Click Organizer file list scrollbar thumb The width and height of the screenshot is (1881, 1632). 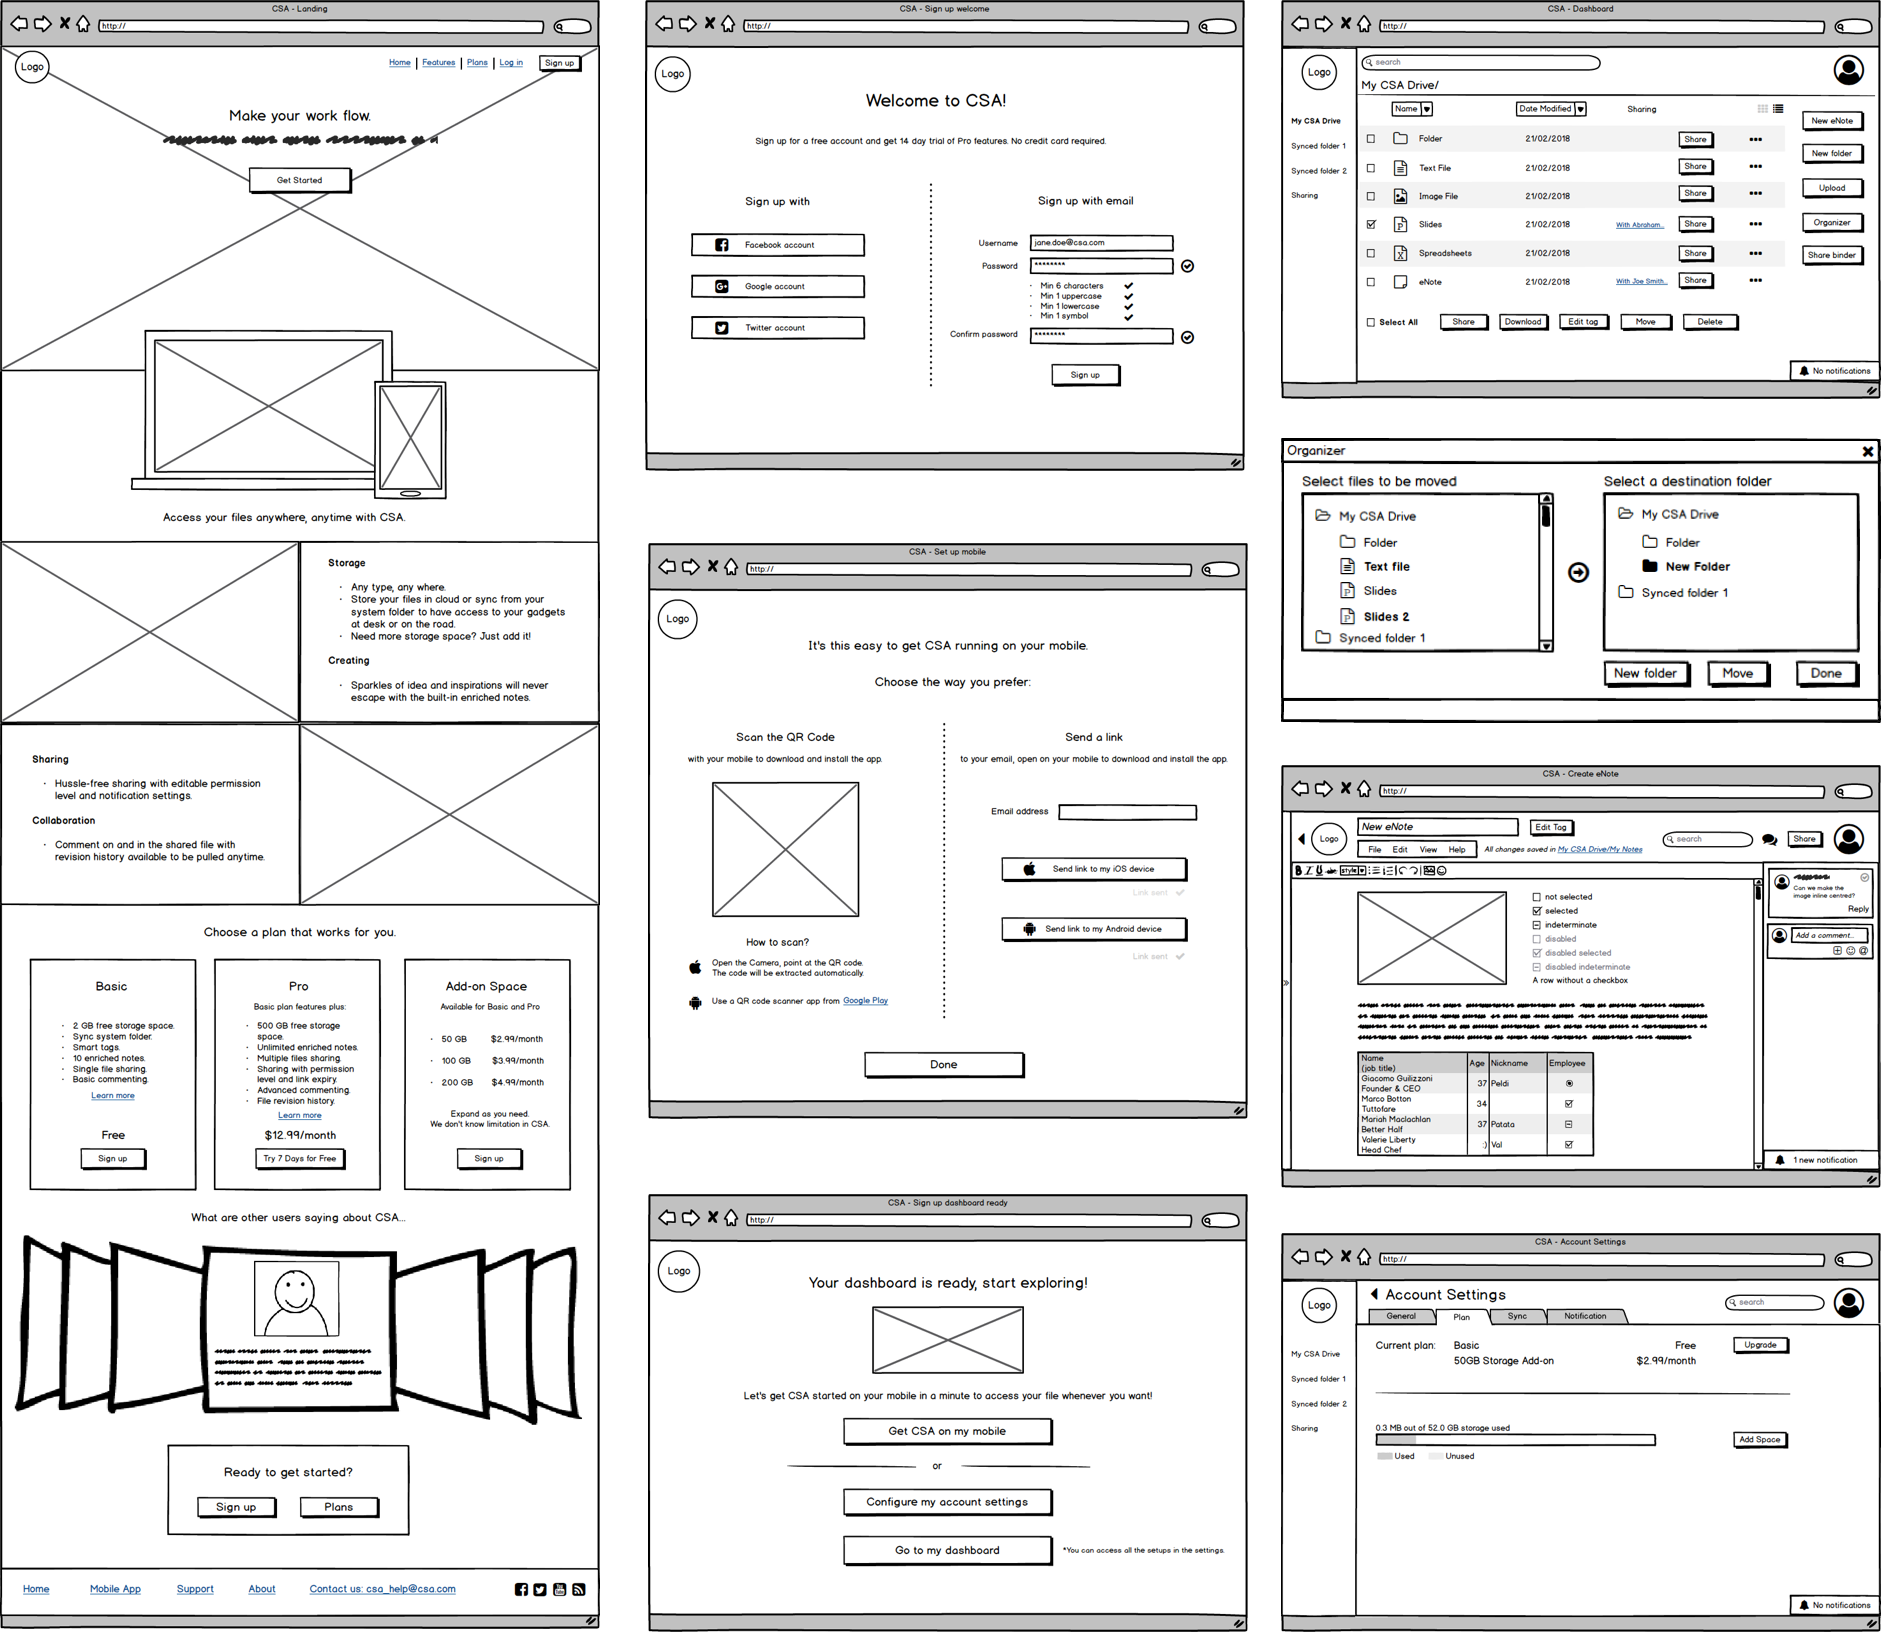pyautogui.click(x=1547, y=517)
